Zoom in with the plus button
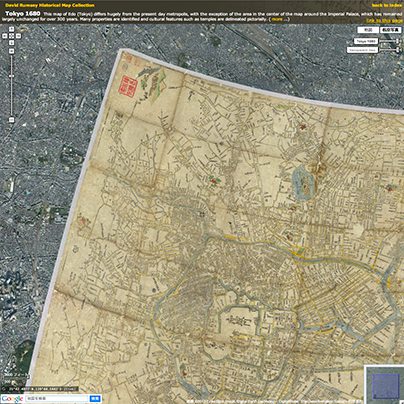Viewport: 404px width, 404px height. (x=11, y=51)
